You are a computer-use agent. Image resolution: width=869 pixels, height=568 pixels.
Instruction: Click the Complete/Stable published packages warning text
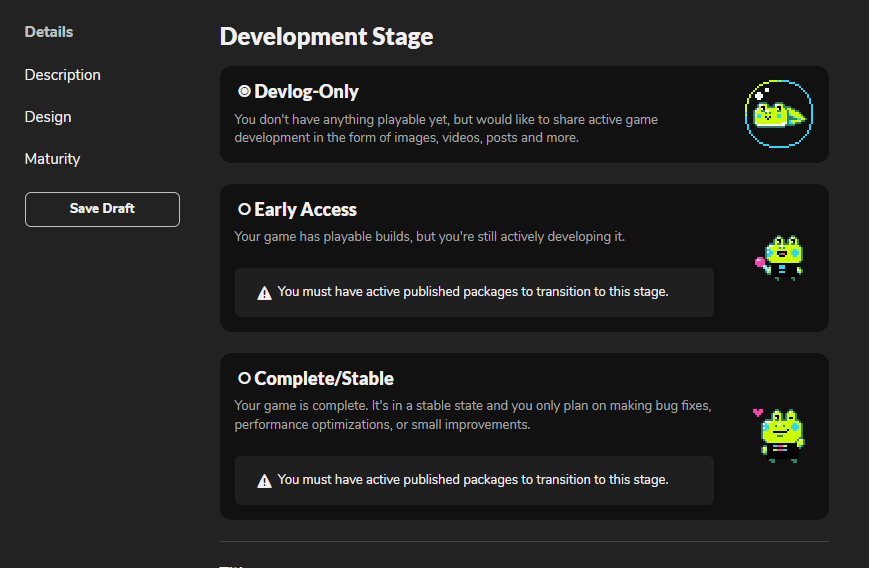(x=473, y=480)
